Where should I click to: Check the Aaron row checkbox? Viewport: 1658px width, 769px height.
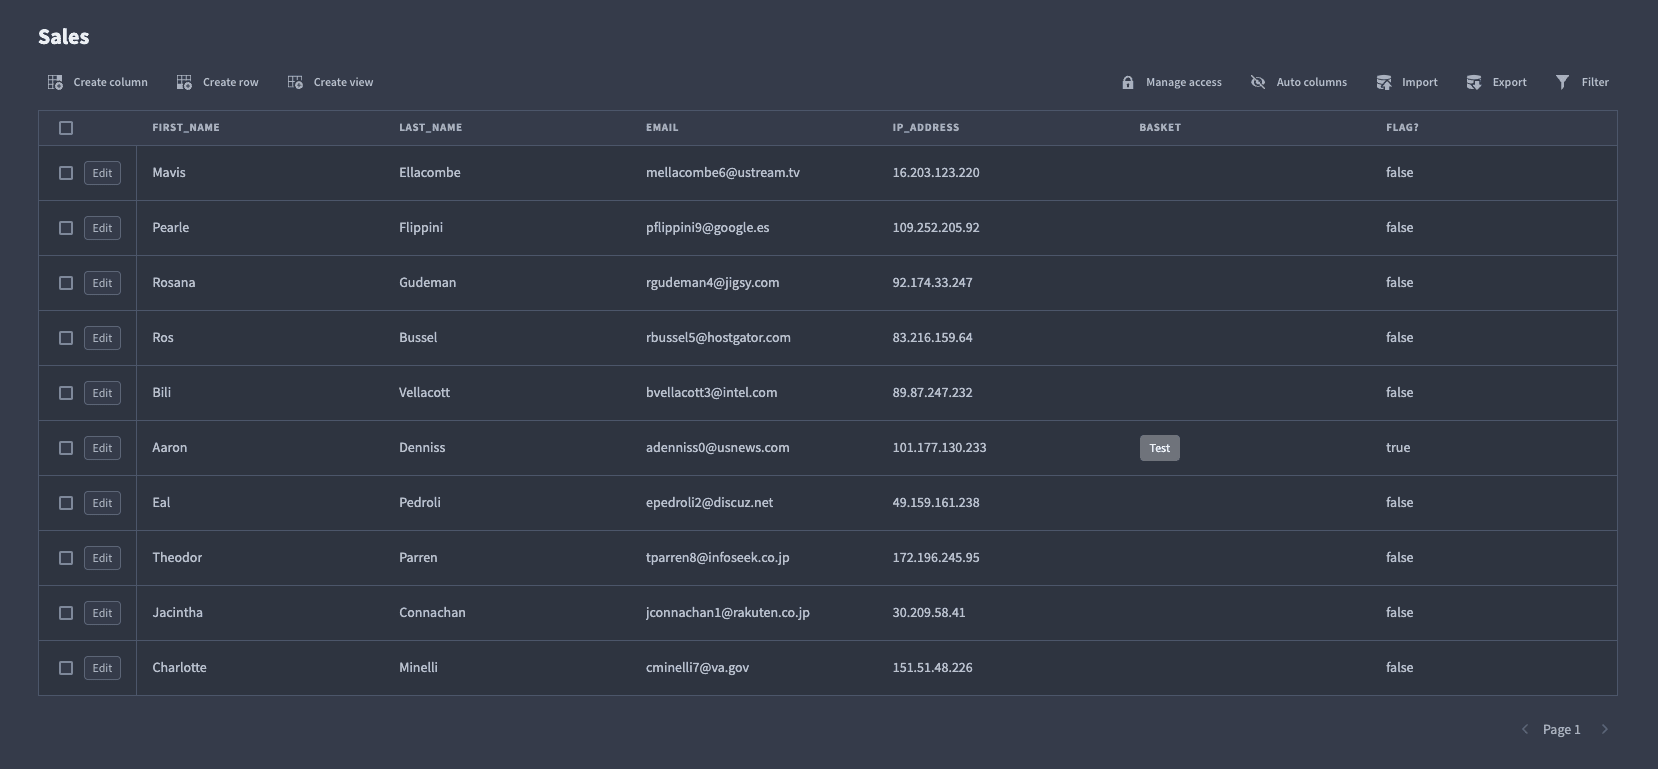pos(66,448)
